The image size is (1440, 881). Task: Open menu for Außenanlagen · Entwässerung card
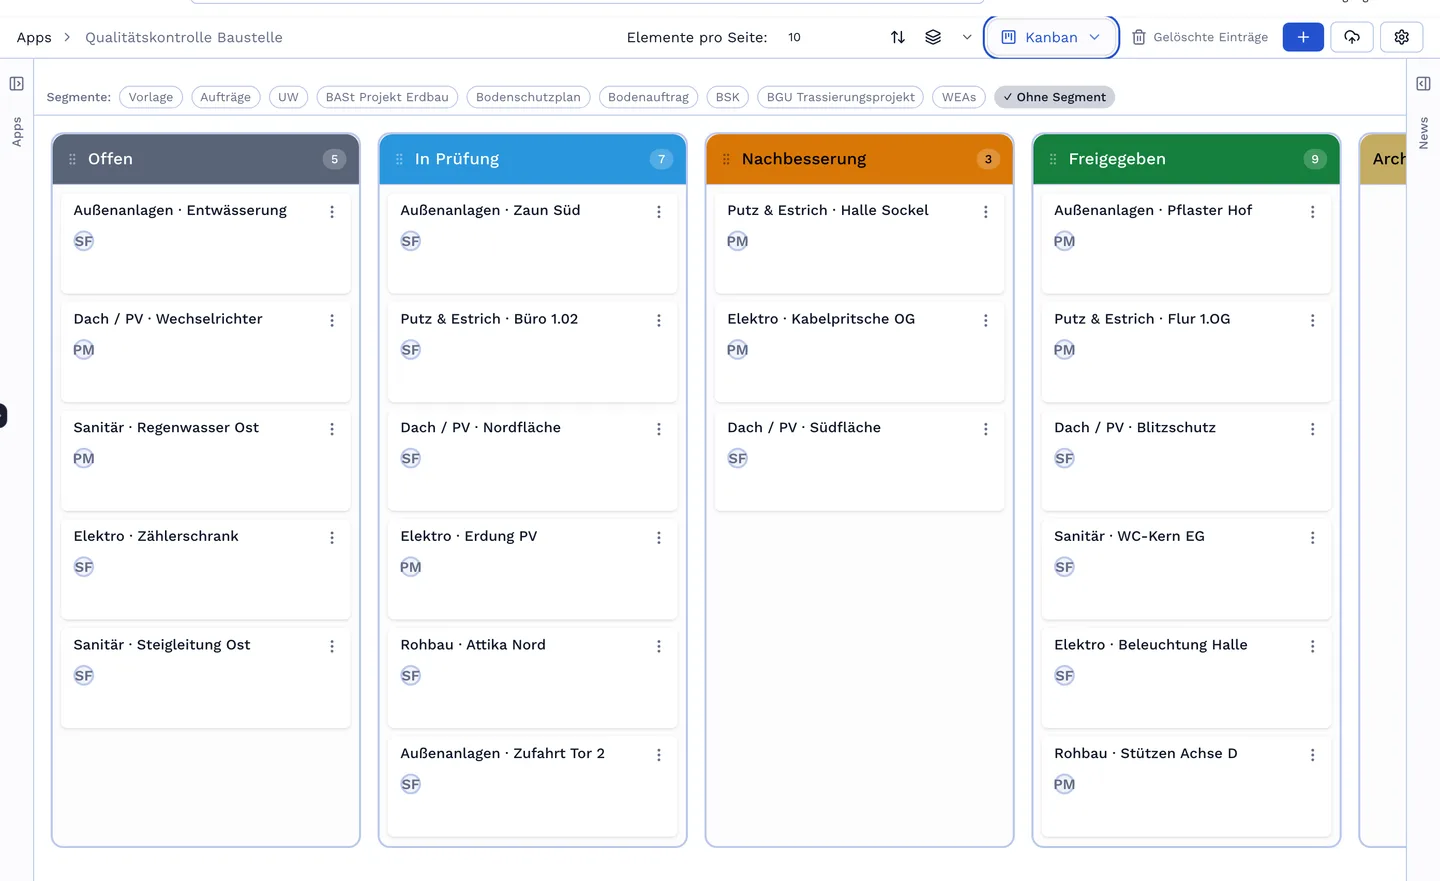point(332,212)
